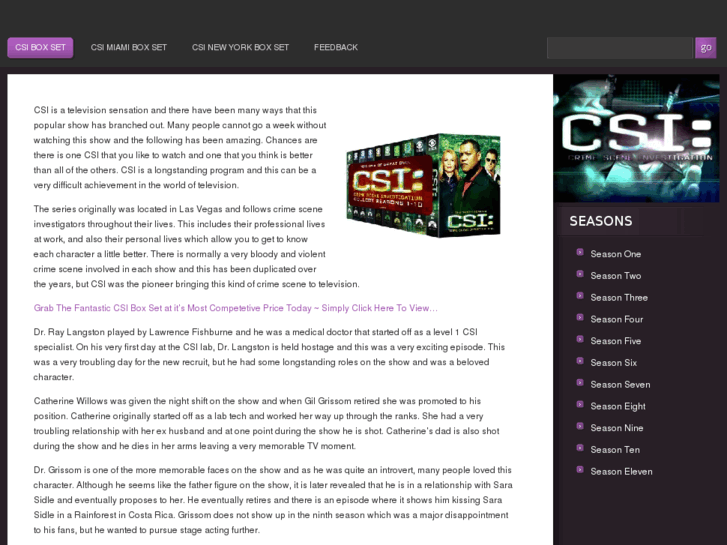Open the Season Four link

click(617, 319)
